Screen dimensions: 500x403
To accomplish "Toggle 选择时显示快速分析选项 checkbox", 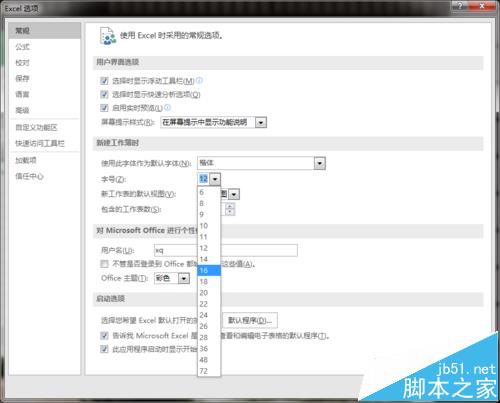I will tap(104, 94).
